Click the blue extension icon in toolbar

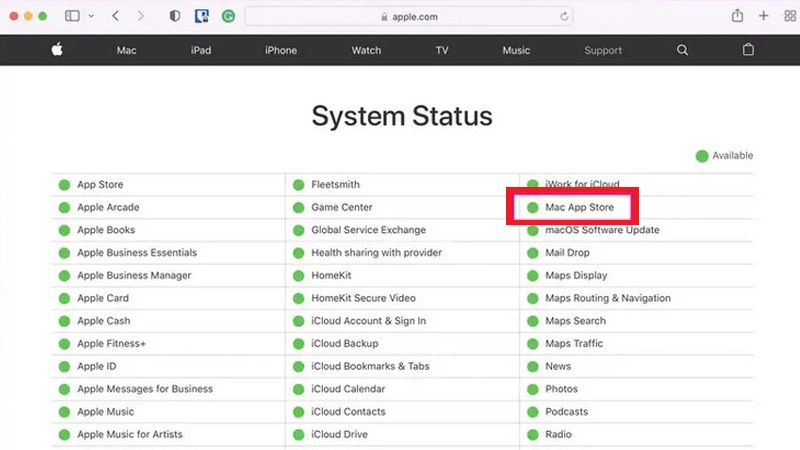point(202,16)
